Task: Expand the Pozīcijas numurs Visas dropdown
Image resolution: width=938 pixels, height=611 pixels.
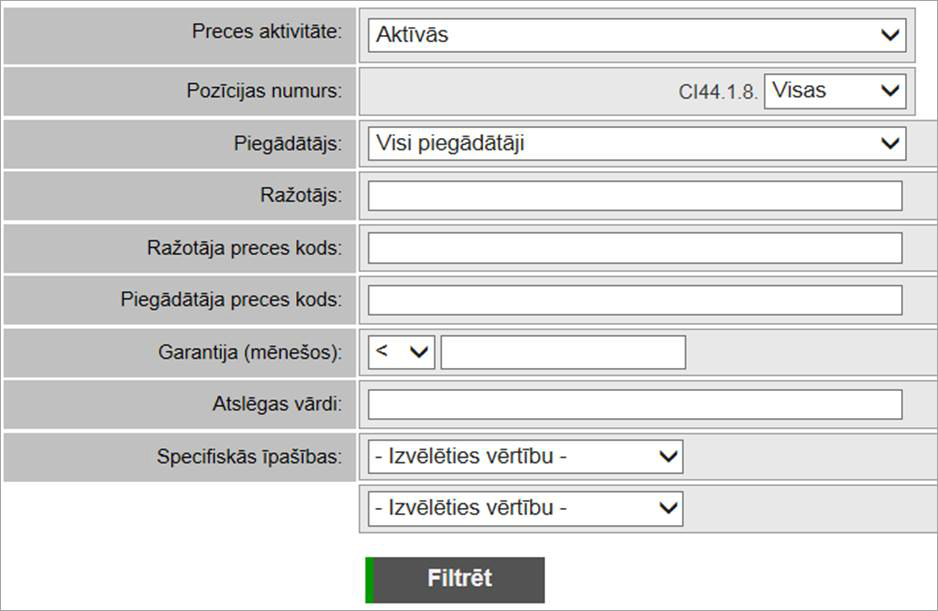Action: (834, 91)
